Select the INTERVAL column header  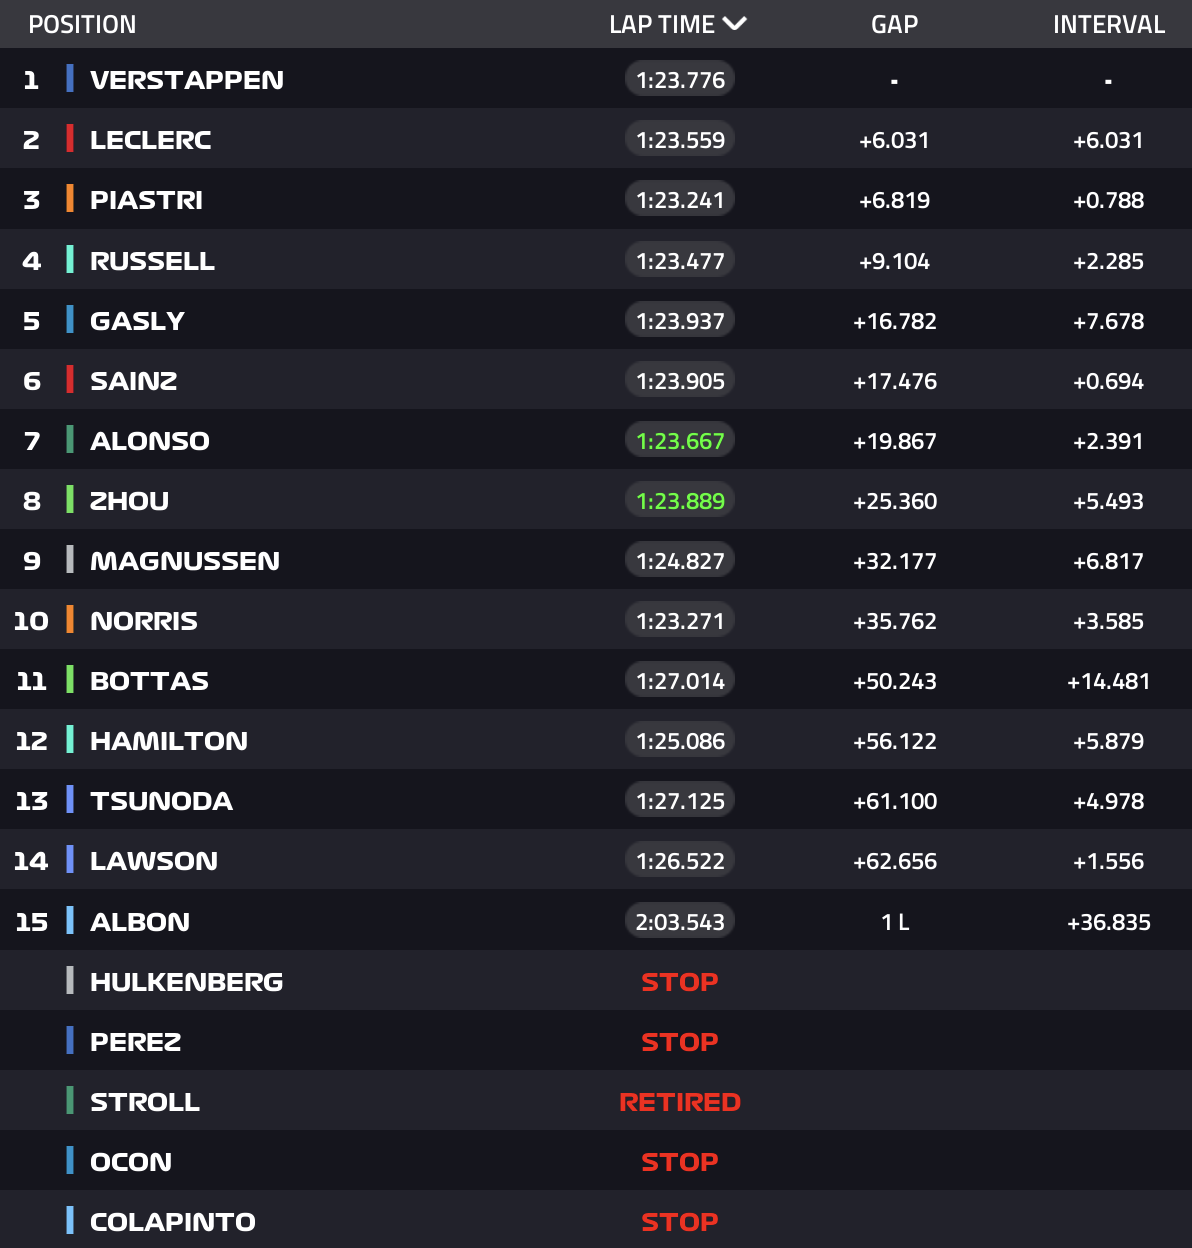1108,24
